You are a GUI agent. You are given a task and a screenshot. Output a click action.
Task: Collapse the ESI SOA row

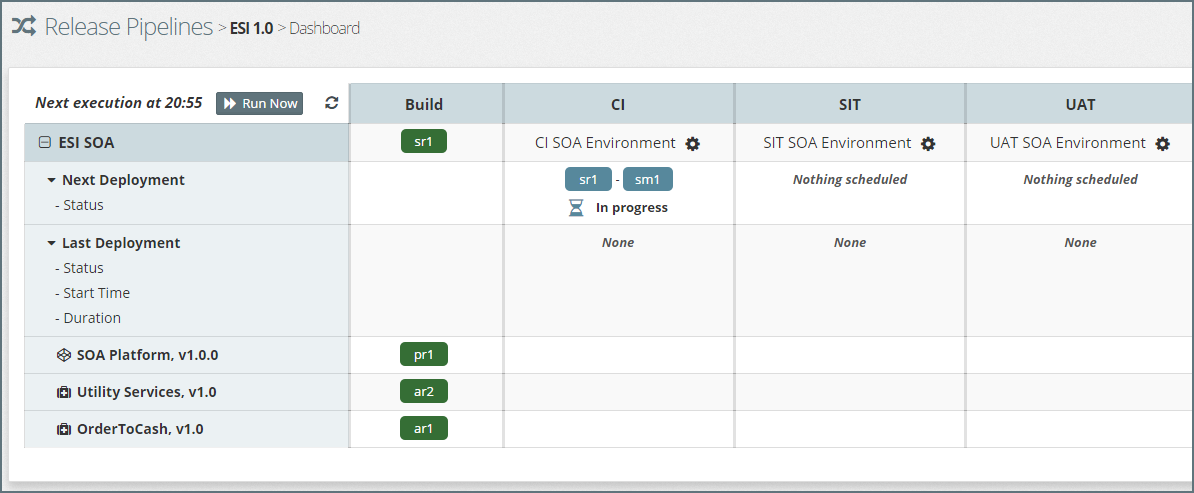[44, 143]
